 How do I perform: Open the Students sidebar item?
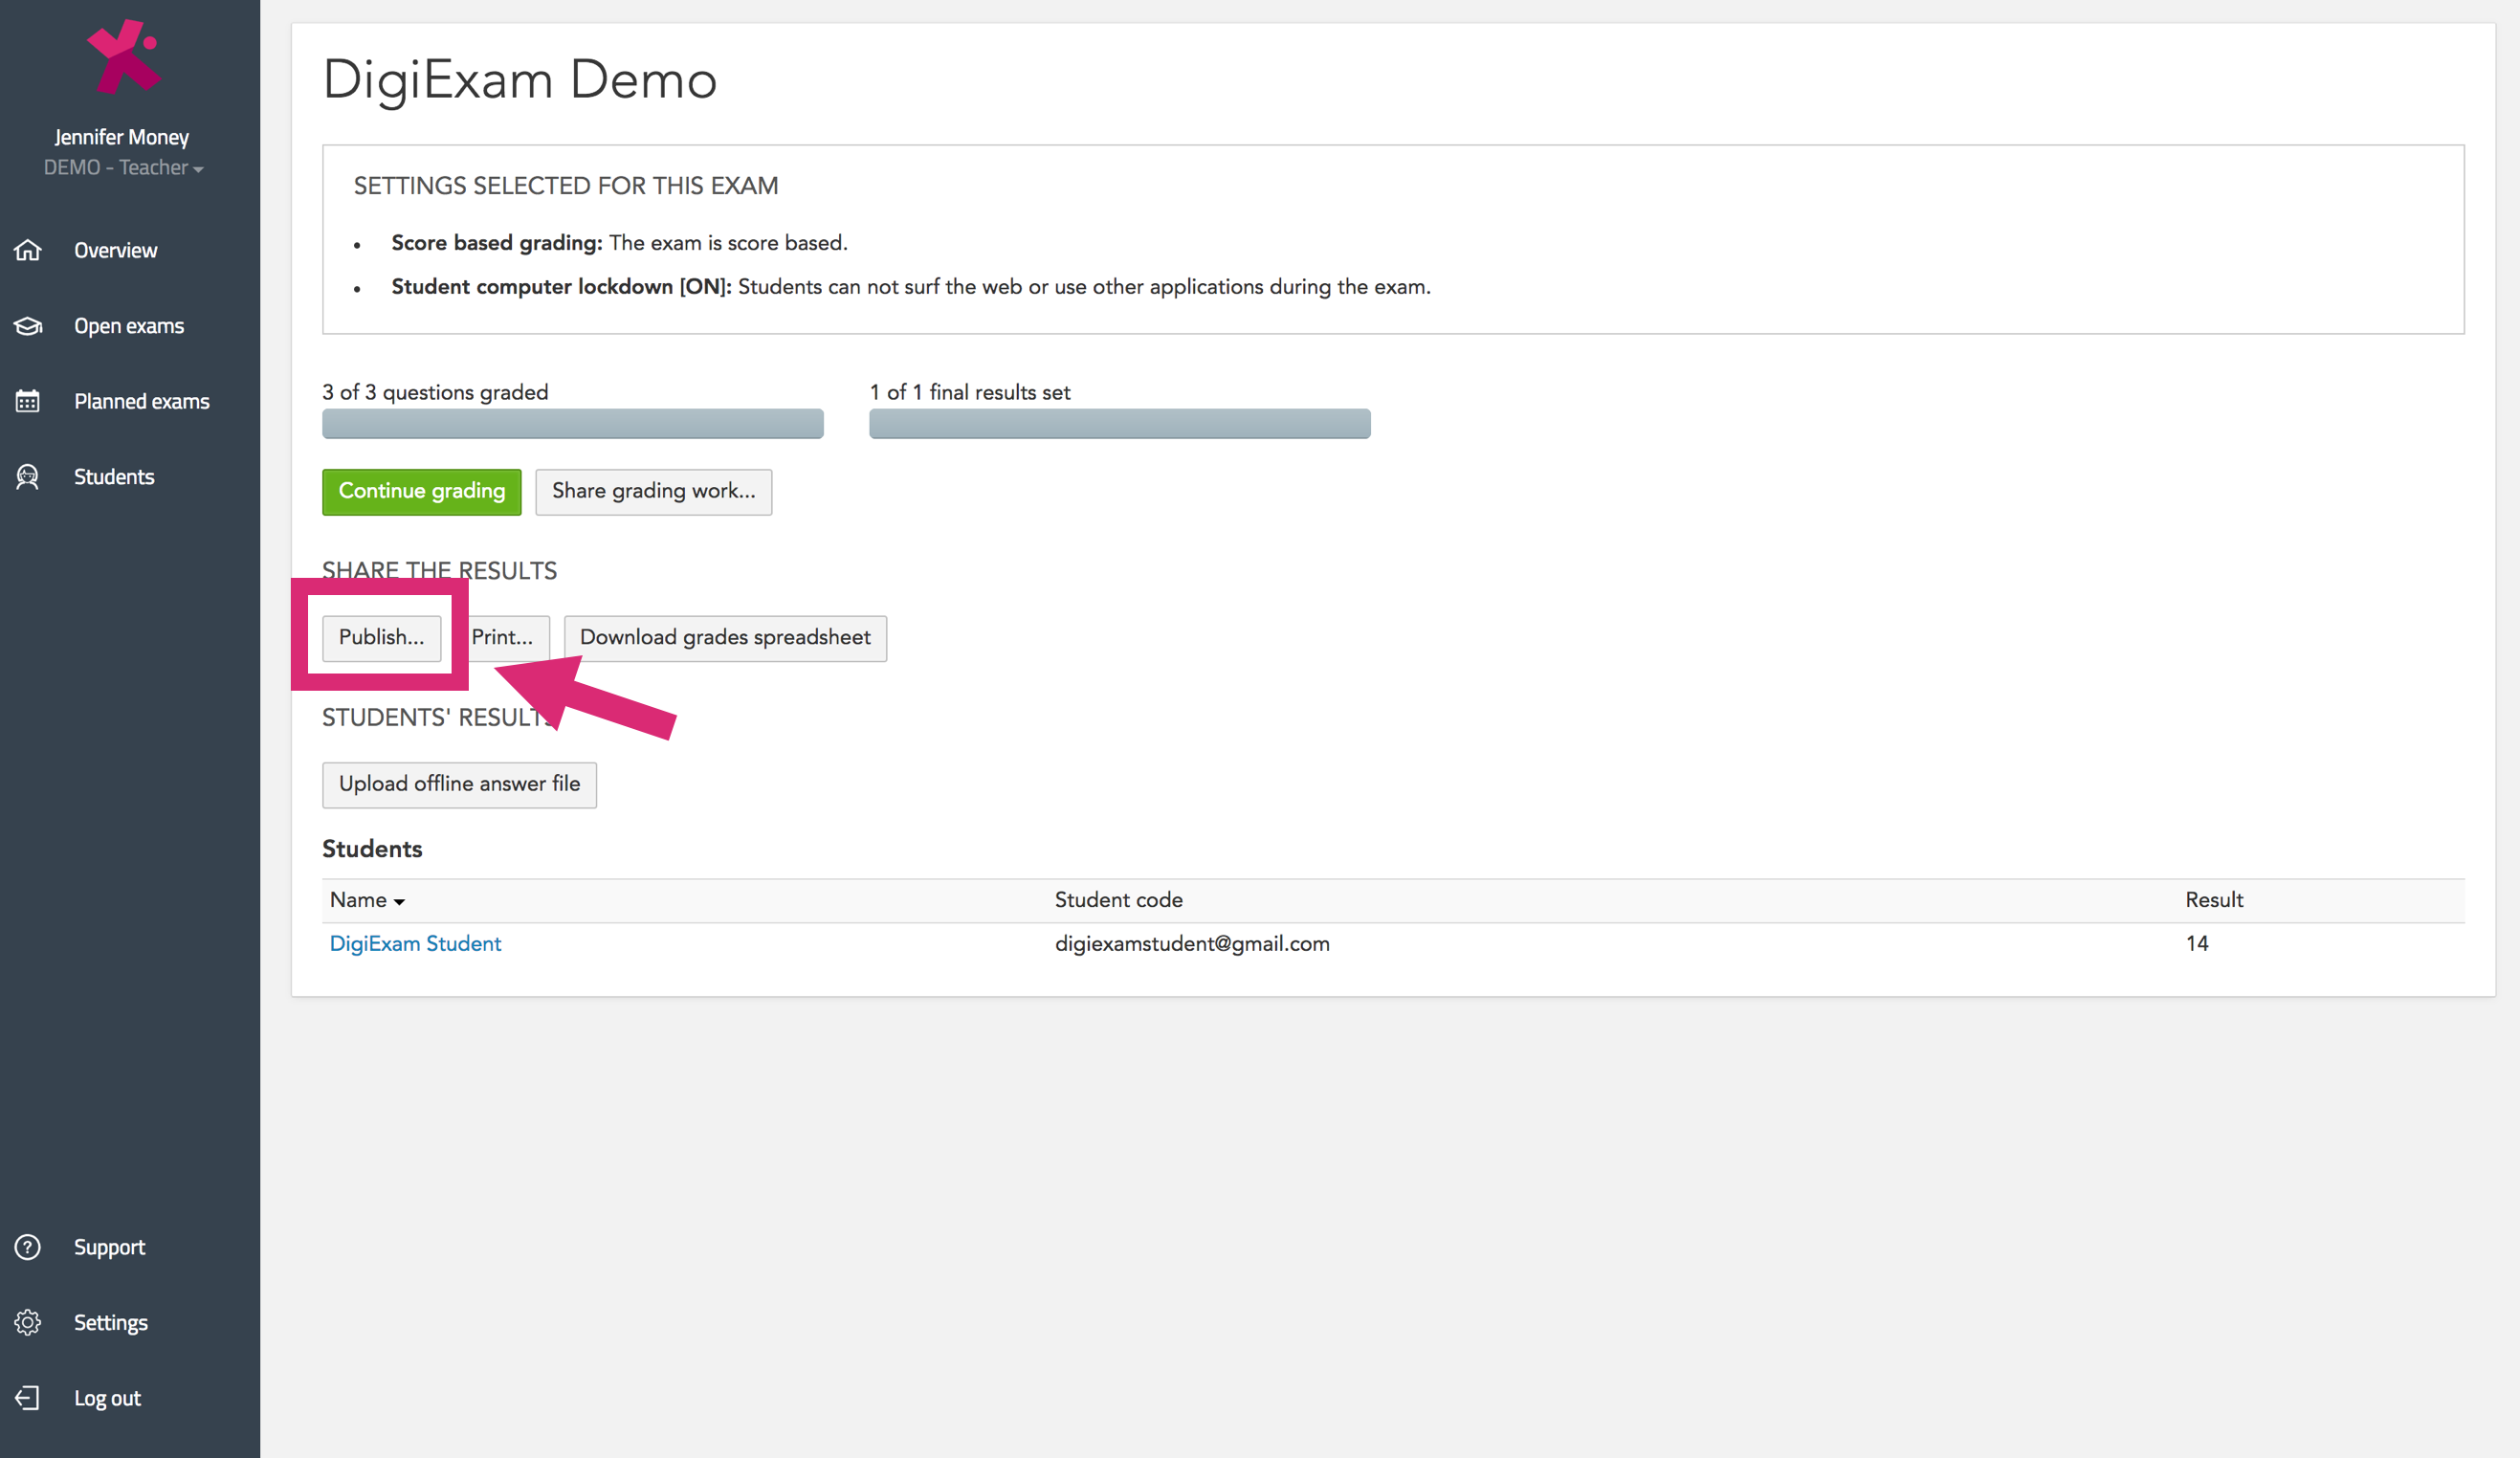point(114,477)
